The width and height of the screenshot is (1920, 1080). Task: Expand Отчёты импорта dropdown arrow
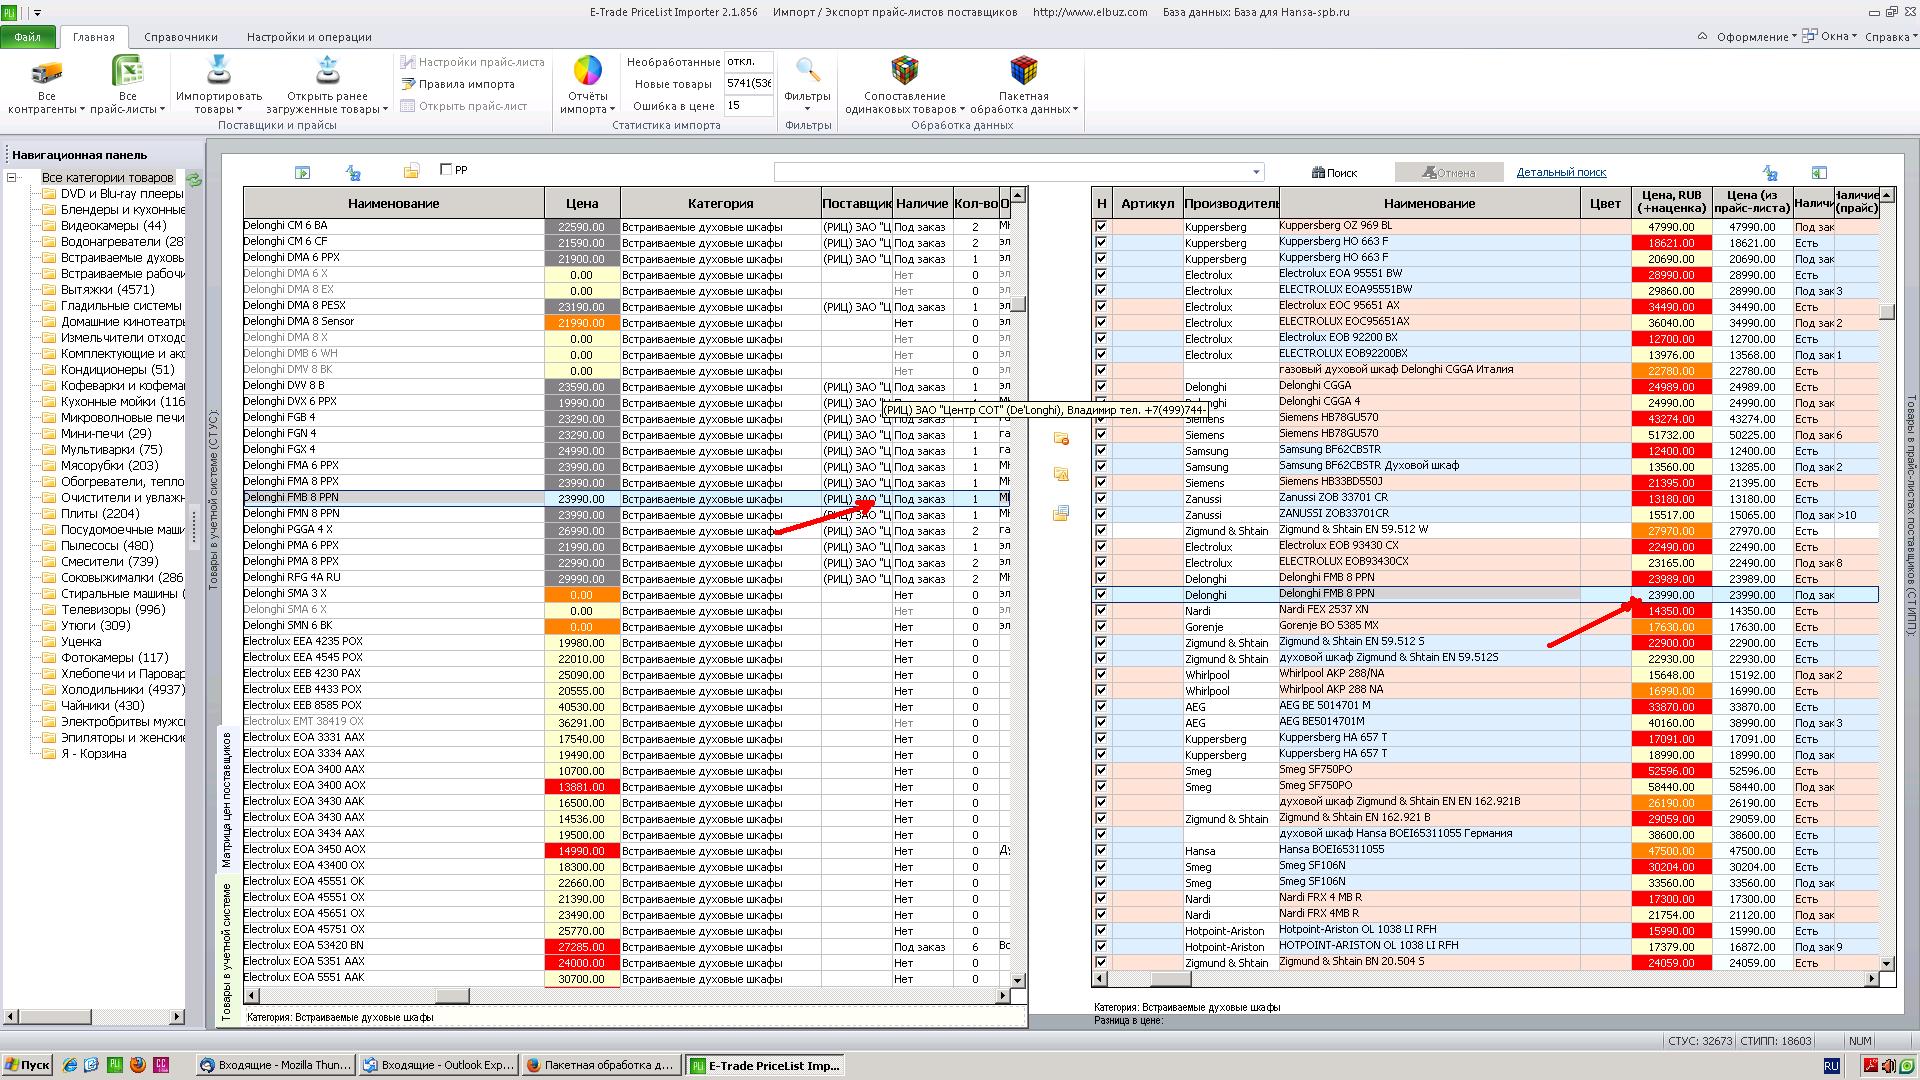click(x=612, y=110)
